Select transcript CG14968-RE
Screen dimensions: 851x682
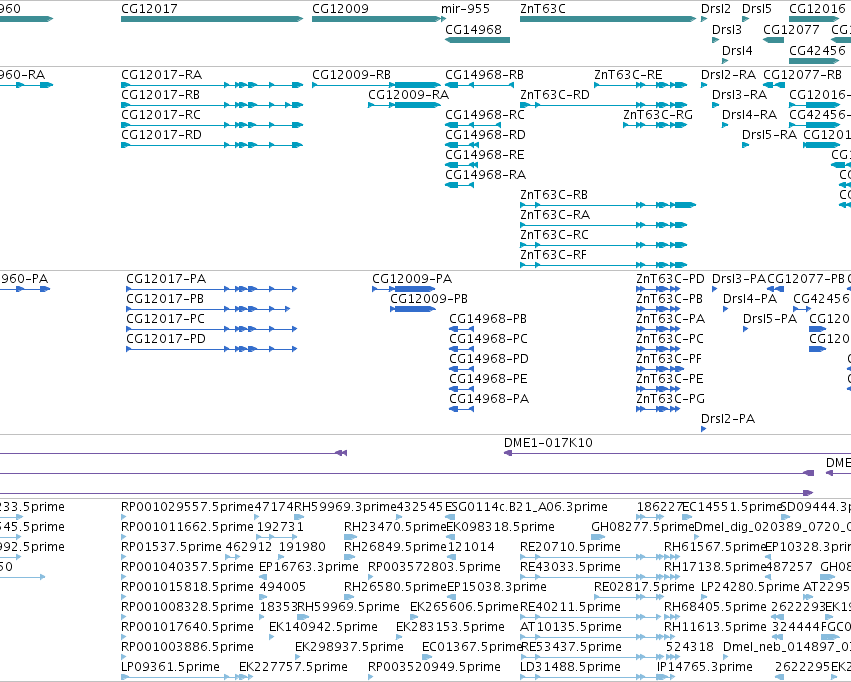[x=459, y=165]
